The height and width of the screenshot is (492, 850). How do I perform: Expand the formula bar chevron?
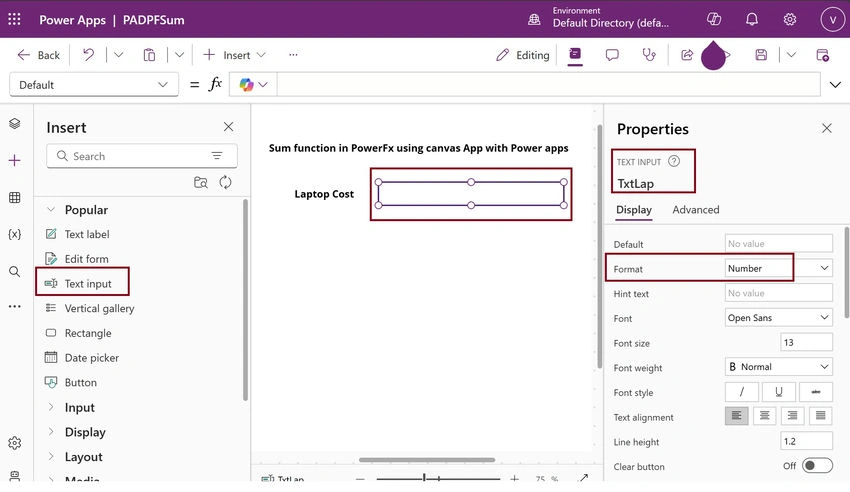(835, 85)
